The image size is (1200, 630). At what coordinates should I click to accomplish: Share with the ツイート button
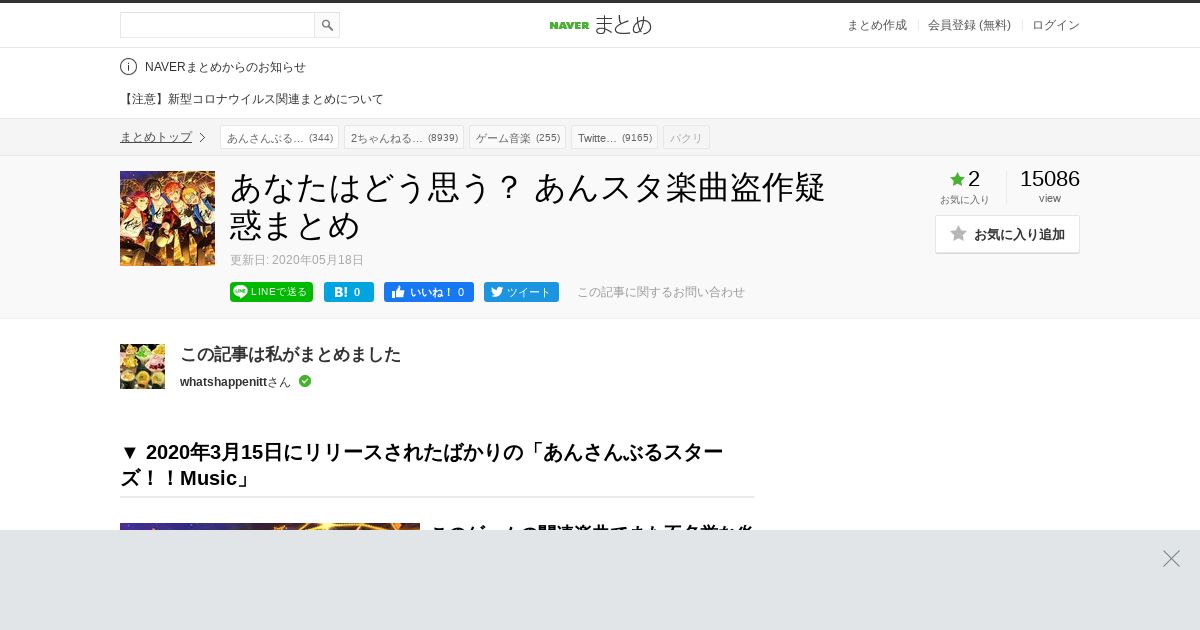click(x=521, y=292)
